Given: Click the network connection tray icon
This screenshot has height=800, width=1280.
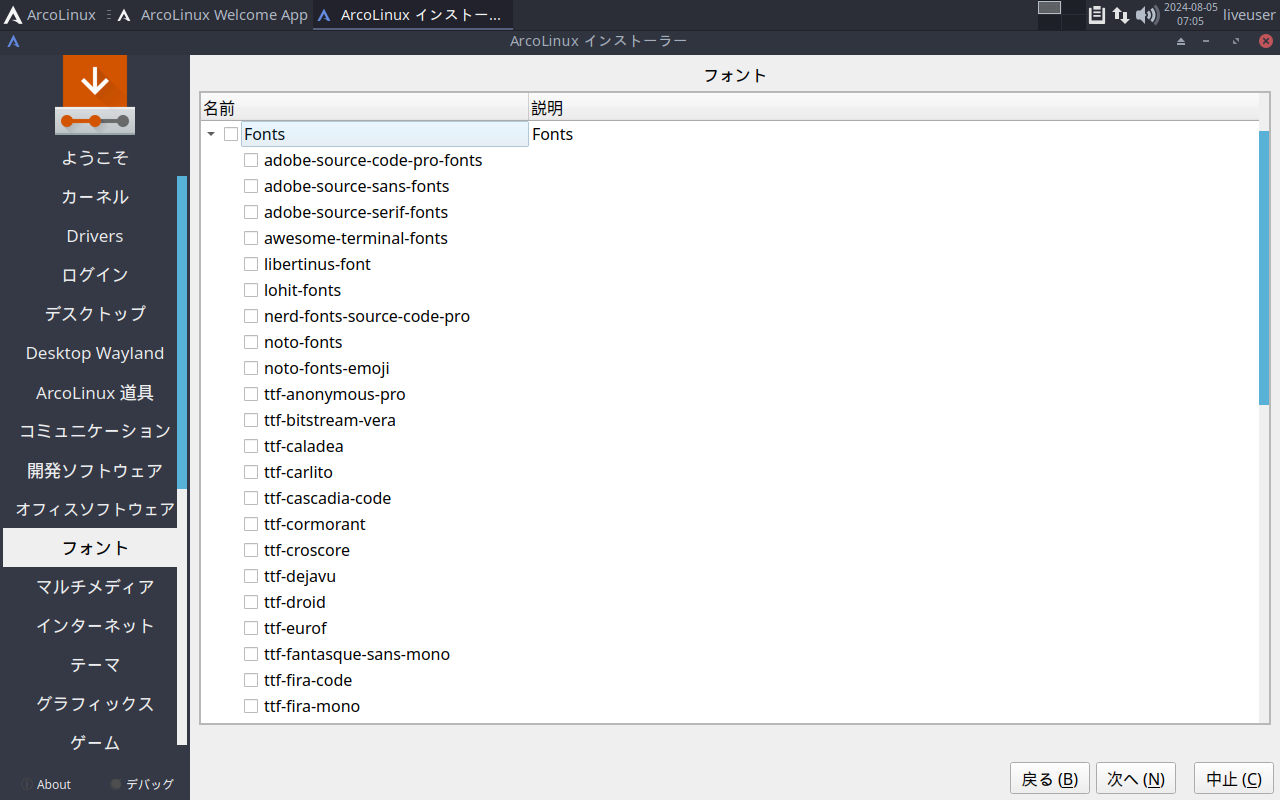Looking at the screenshot, I should click(x=1121, y=15).
